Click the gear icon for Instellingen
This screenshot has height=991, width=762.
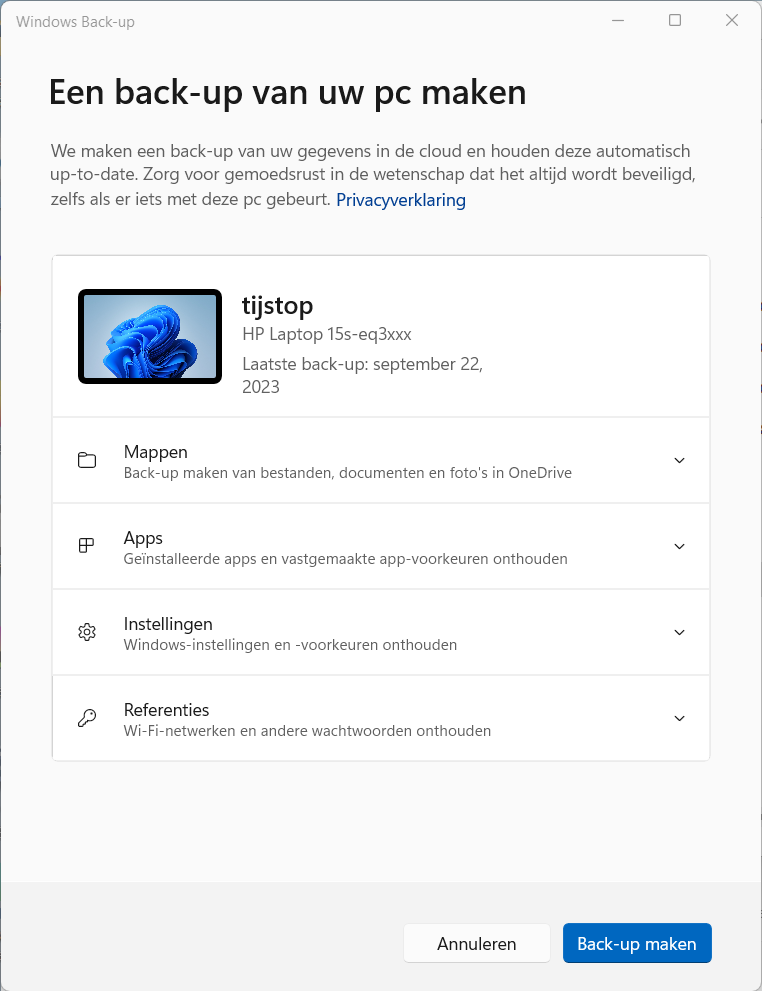click(87, 632)
